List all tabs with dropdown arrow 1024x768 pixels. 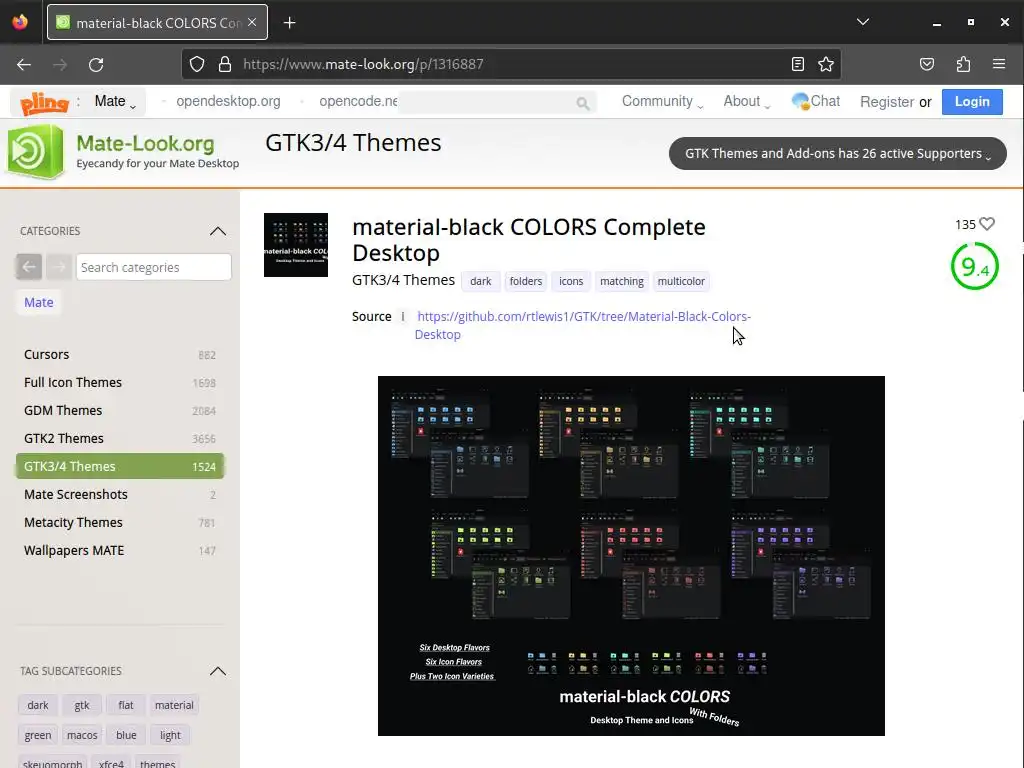click(x=863, y=22)
